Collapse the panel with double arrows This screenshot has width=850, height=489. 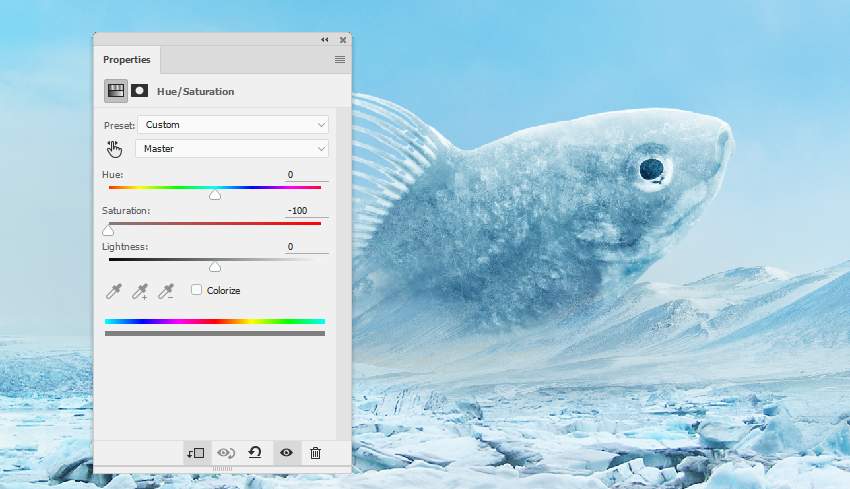325,40
